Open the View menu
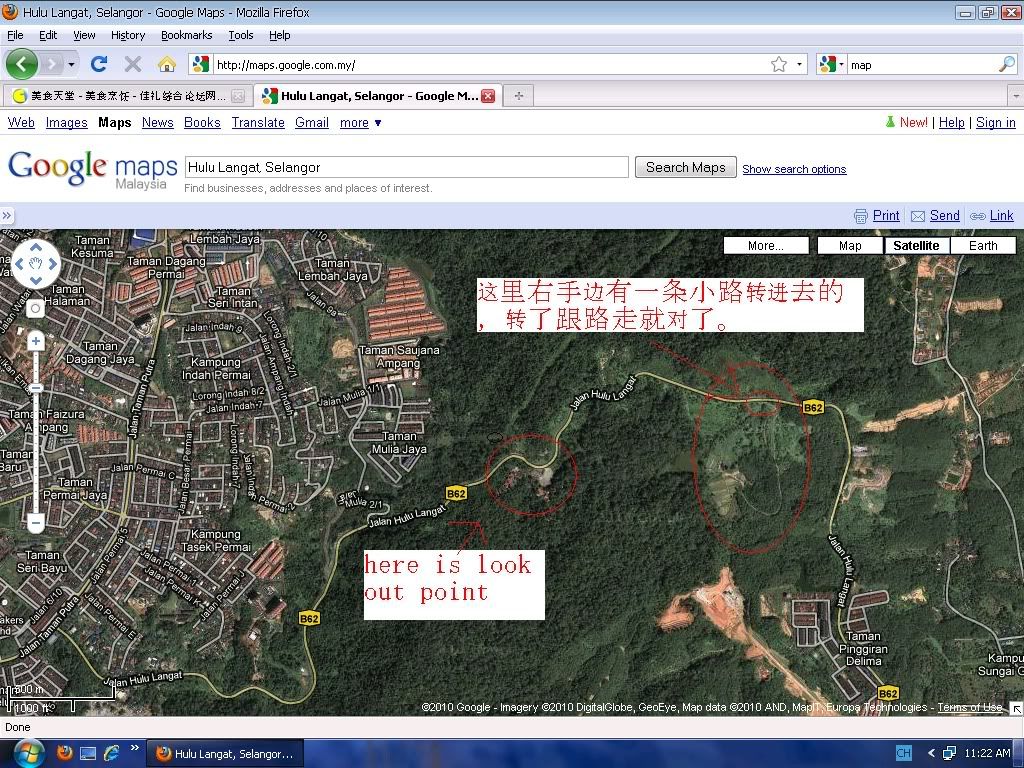 [x=84, y=35]
